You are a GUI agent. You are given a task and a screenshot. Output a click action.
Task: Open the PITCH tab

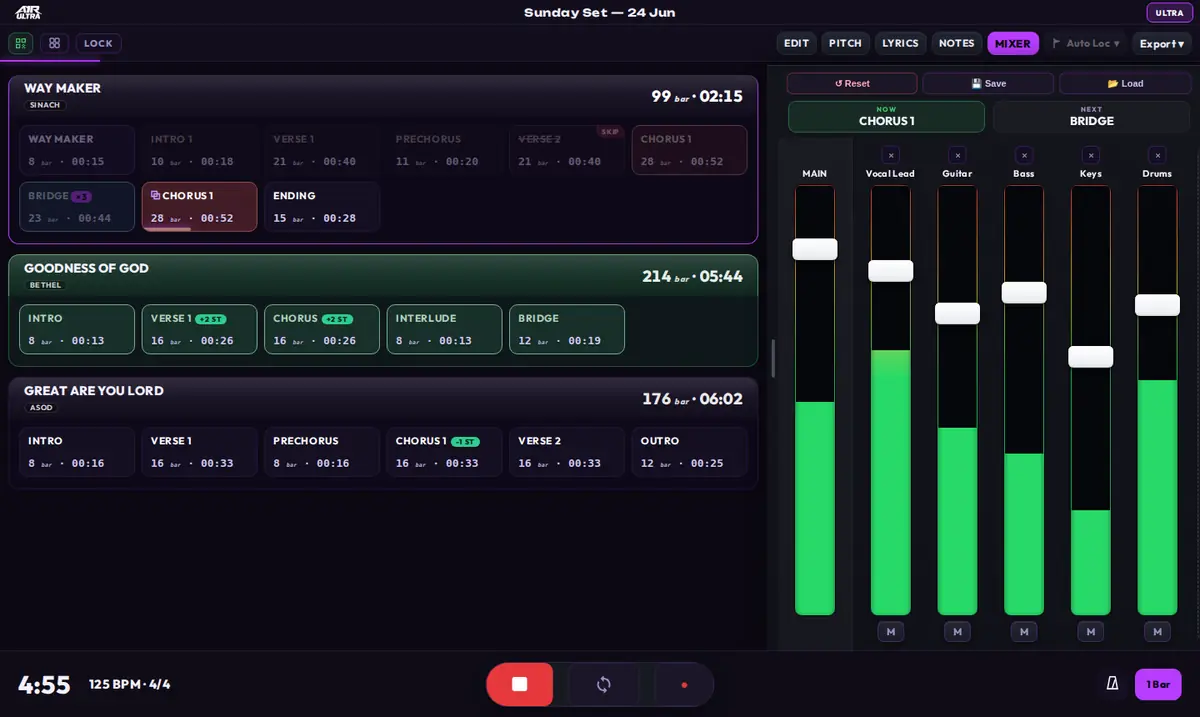pos(845,43)
